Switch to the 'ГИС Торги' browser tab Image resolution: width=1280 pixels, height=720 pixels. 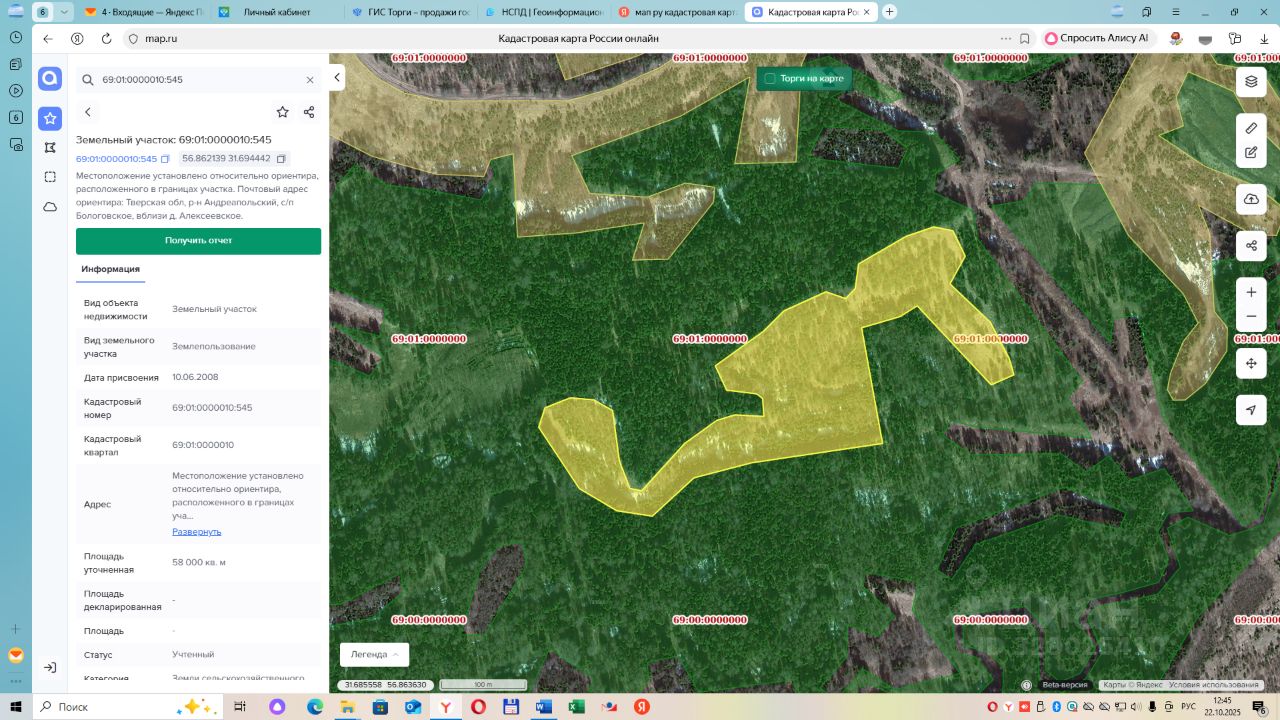[x=410, y=12]
